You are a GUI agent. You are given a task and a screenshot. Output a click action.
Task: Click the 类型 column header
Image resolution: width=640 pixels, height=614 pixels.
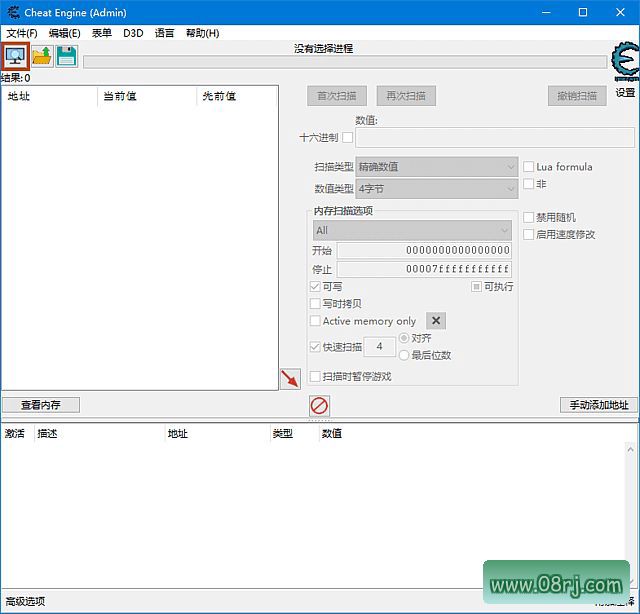tap(283, 434)
